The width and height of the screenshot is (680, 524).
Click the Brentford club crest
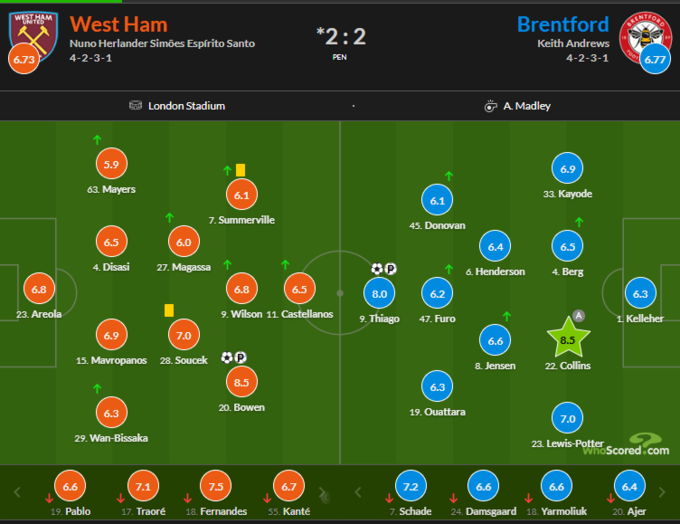point(645,37)
